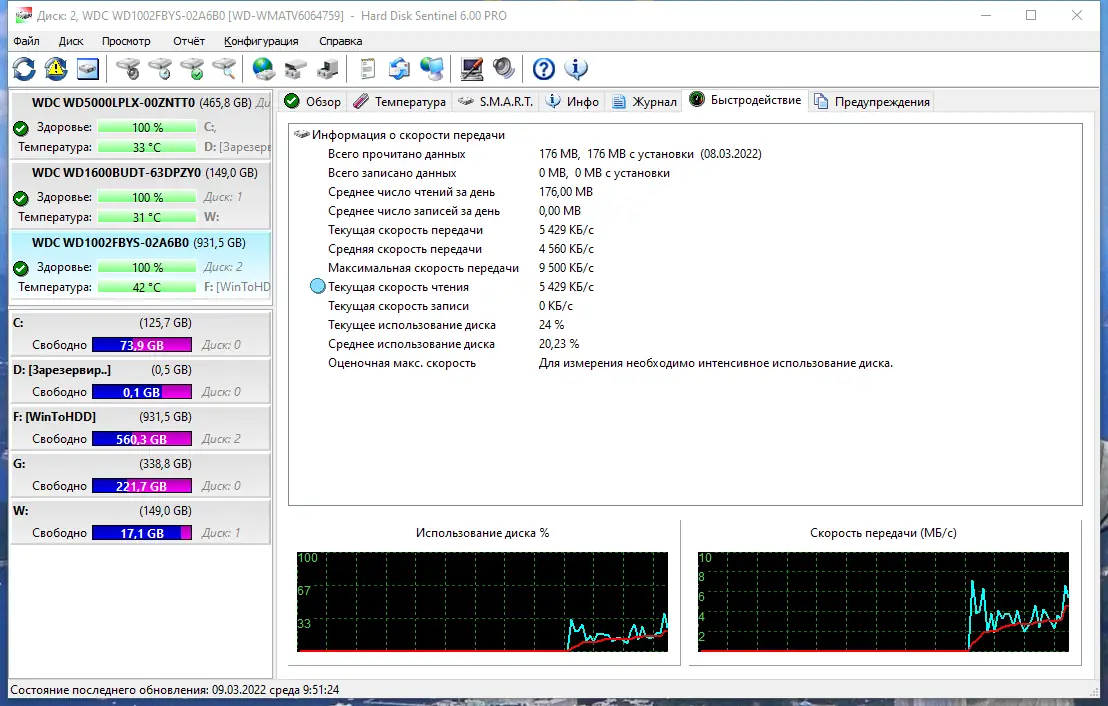Viewport: 1108px width, 706px height.
Task: Click the Среднее использование диска 20,23 % value
Action: click(558, 344)
